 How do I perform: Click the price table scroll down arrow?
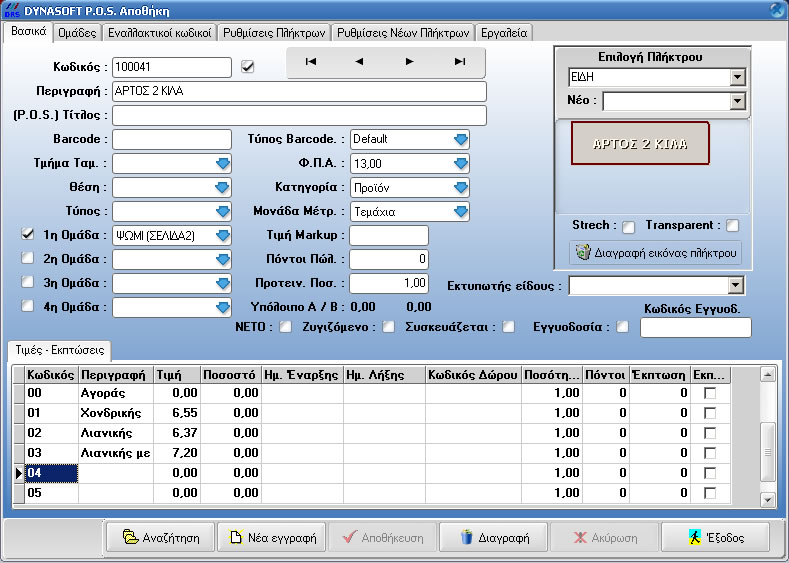767,499
